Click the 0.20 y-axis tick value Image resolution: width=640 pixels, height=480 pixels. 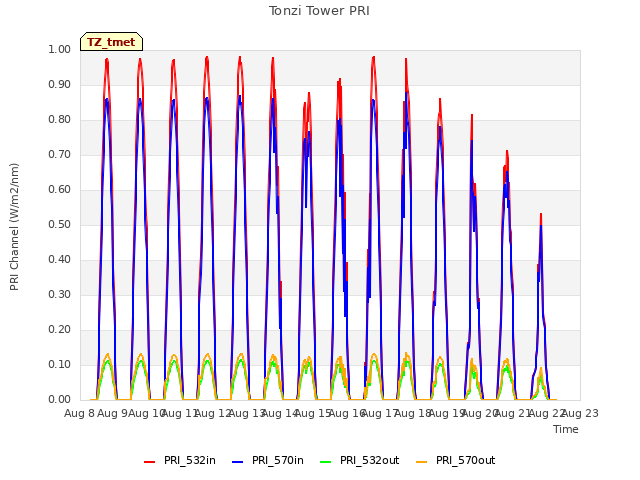pos(60,329)
